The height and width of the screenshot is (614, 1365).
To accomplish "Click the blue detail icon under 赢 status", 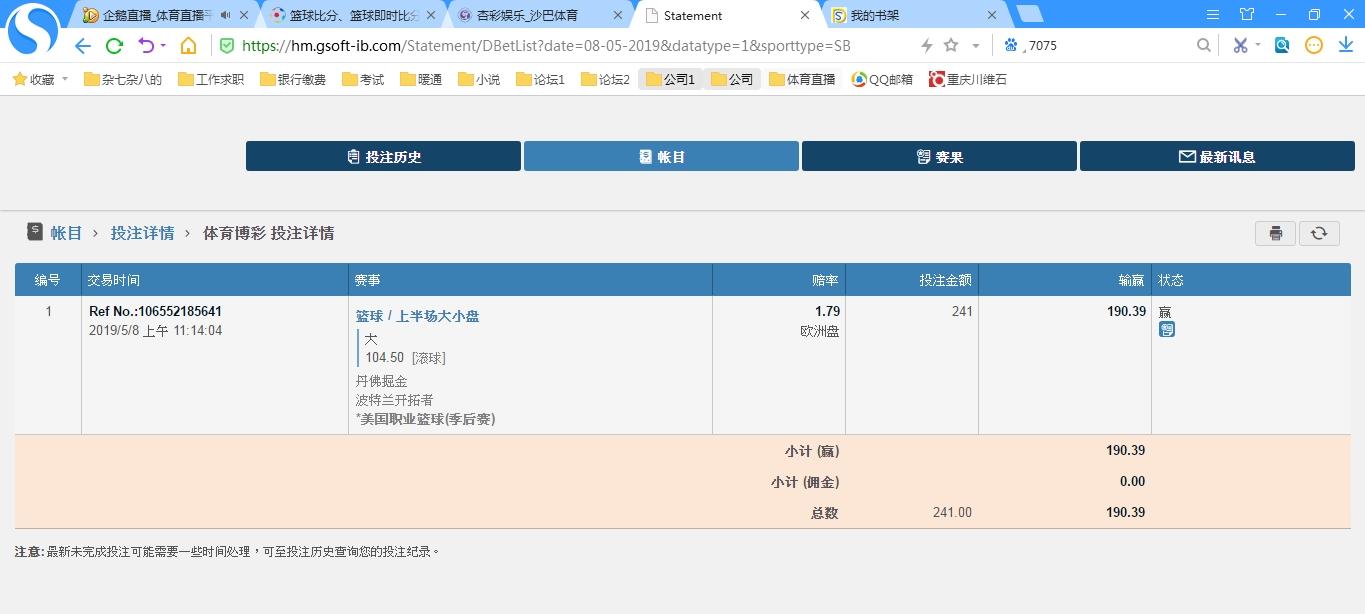I will (x=1167, y=329).
